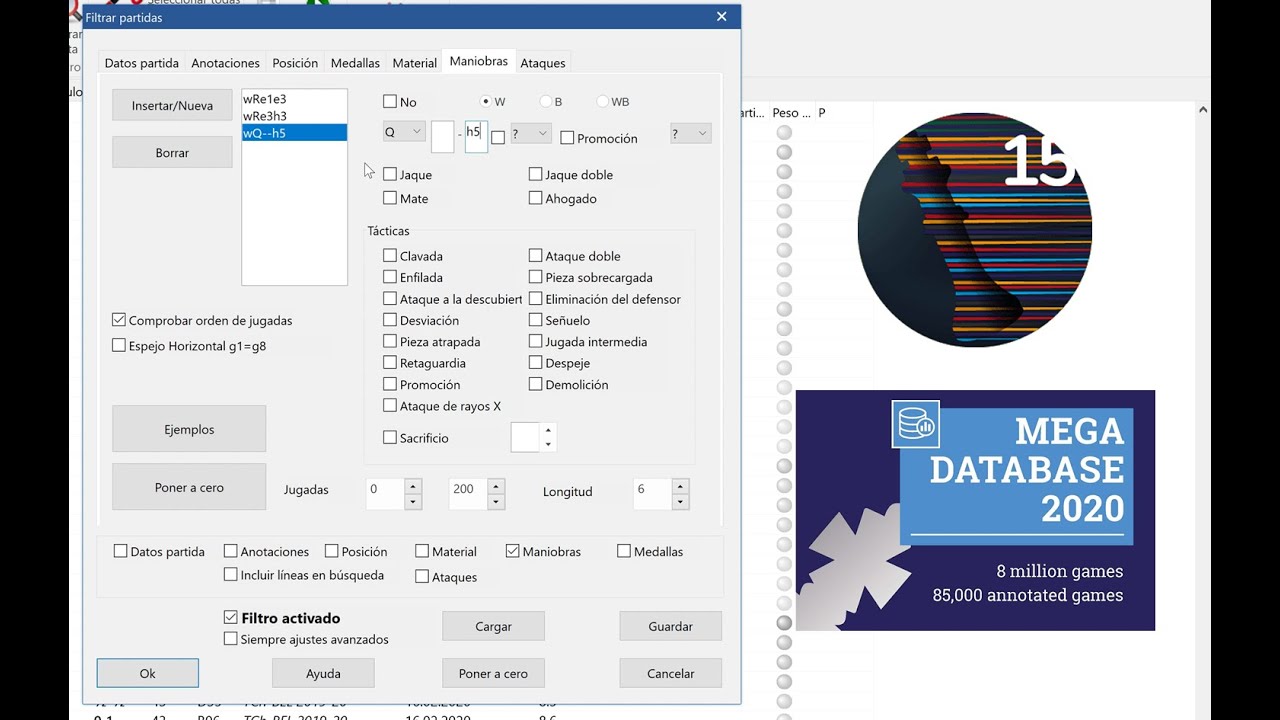Enable Incluir líneas en búsqueda
This screenshot has width=1280, height=720.
point(231,575)
